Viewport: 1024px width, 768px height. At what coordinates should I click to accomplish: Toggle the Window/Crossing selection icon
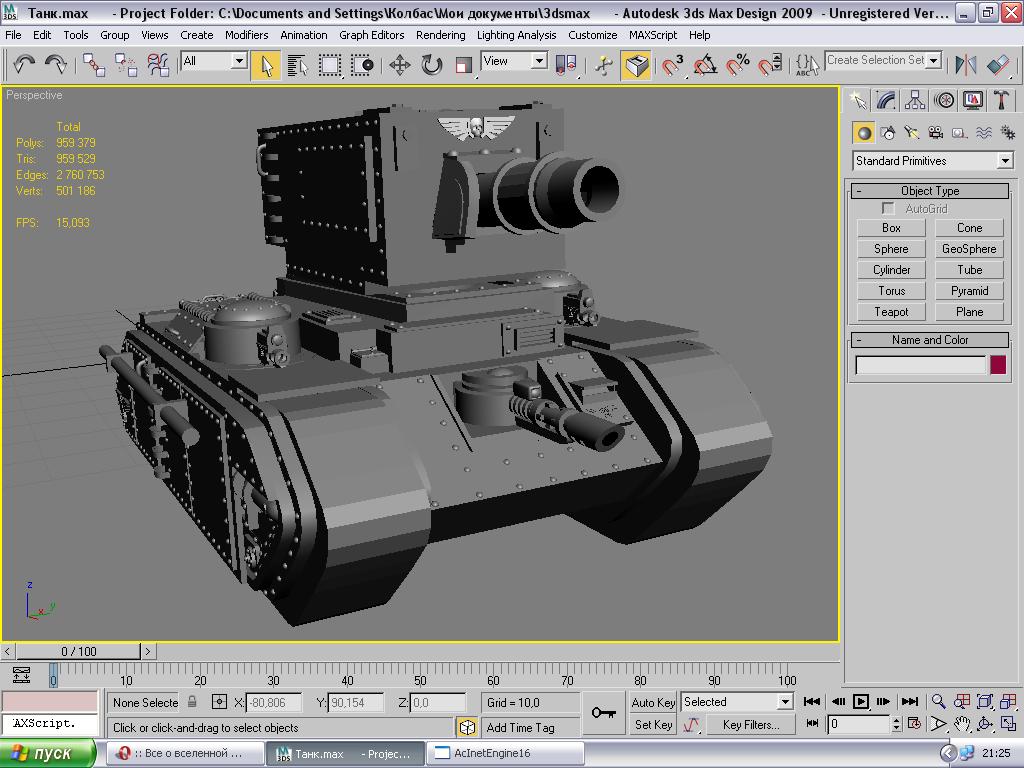coord(362,65)
